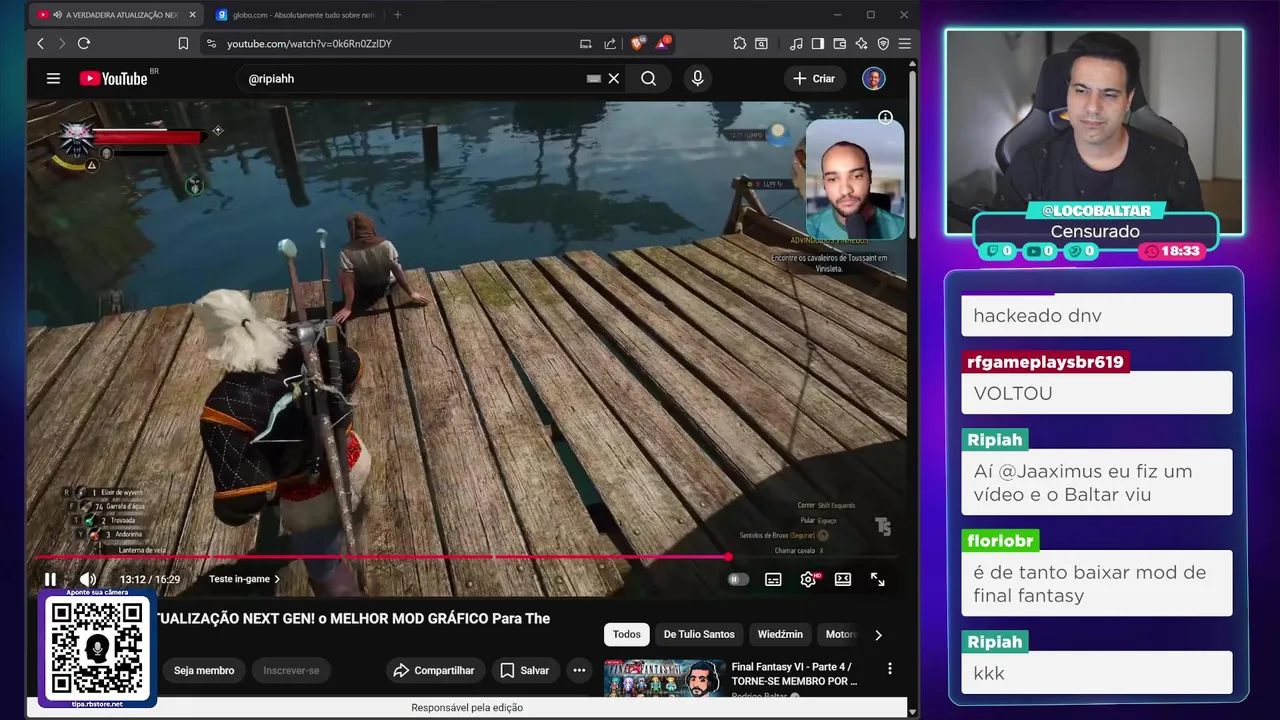Image resolution: width=1280 pixels, height=720 pixels.
Task: Mute the video volume
Action: coord(88,579)
